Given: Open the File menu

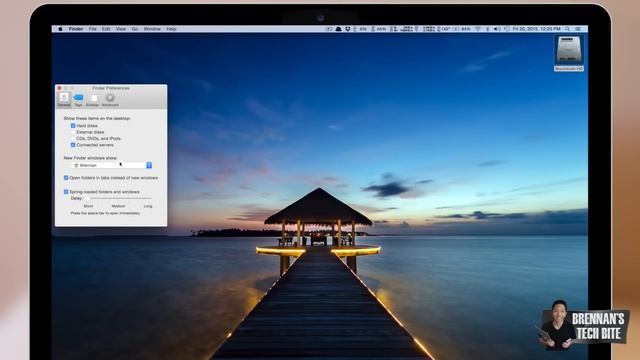Looking at the screenshot, I should [x=93, y=29].
